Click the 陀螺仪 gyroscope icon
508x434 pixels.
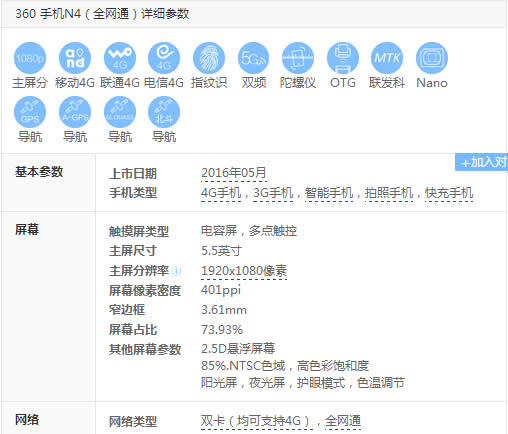(x=298, y=58)
